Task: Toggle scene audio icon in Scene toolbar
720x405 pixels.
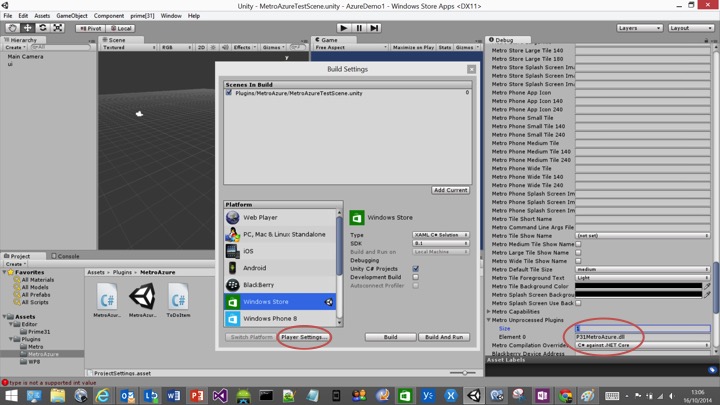Action: click(225, 47)
